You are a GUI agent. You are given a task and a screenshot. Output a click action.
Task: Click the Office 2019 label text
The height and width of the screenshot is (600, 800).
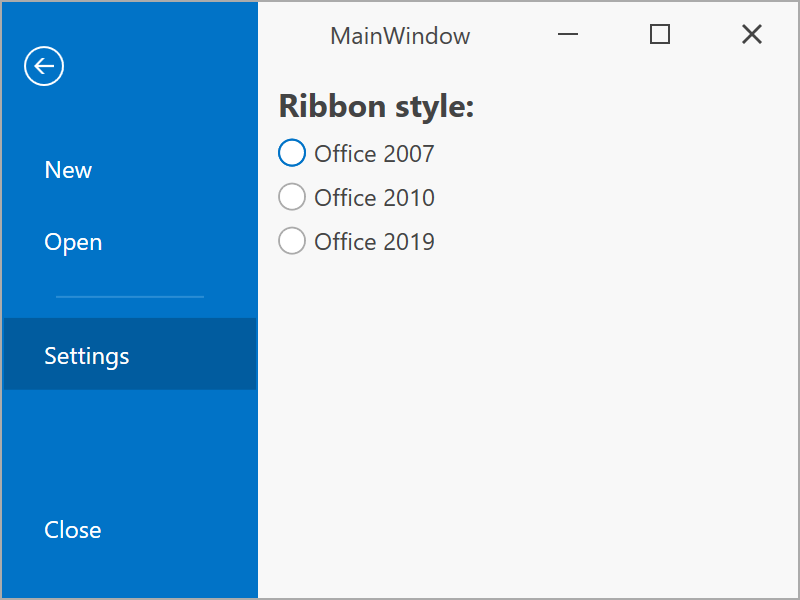[x=374, y=241]
